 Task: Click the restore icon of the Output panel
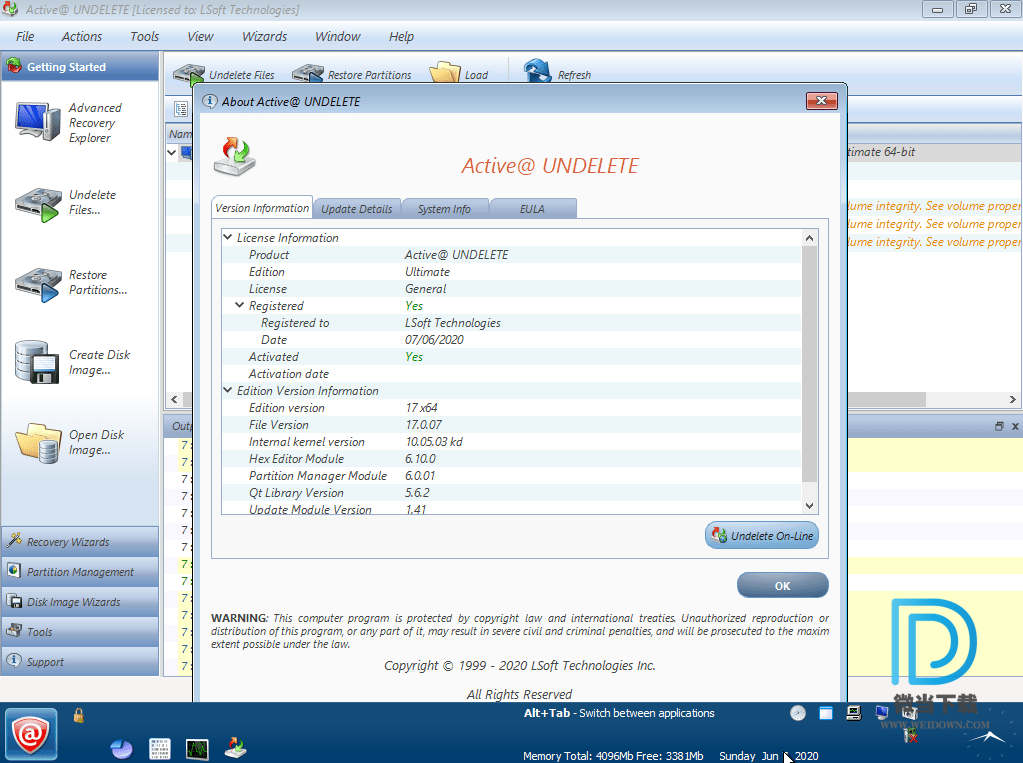pos(999,426)
